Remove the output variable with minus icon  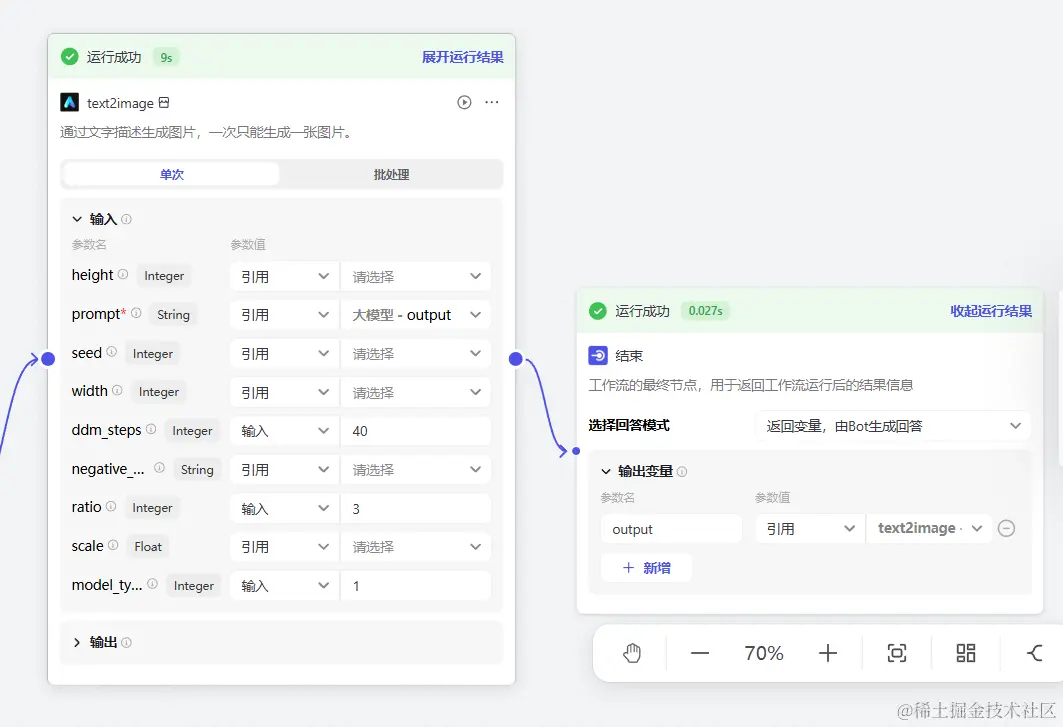pos(1007,528)
